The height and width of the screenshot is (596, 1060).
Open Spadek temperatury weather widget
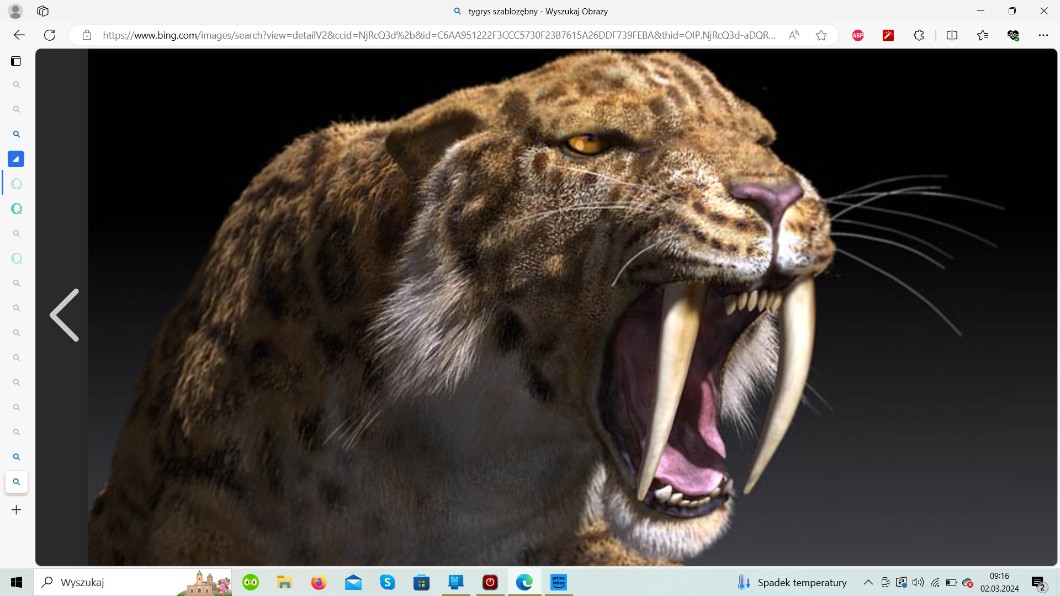pos(792,582)
